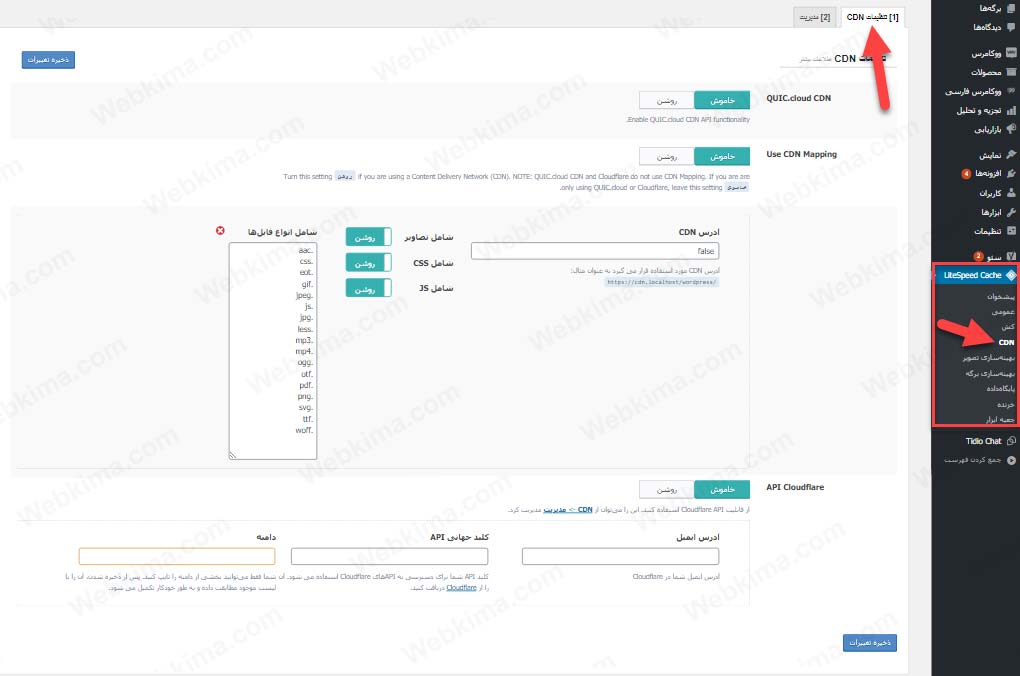Toggle the include JS (شامل JS) switch
Viewport: 1020px width, 676px height.
click(x=368, y=288)
